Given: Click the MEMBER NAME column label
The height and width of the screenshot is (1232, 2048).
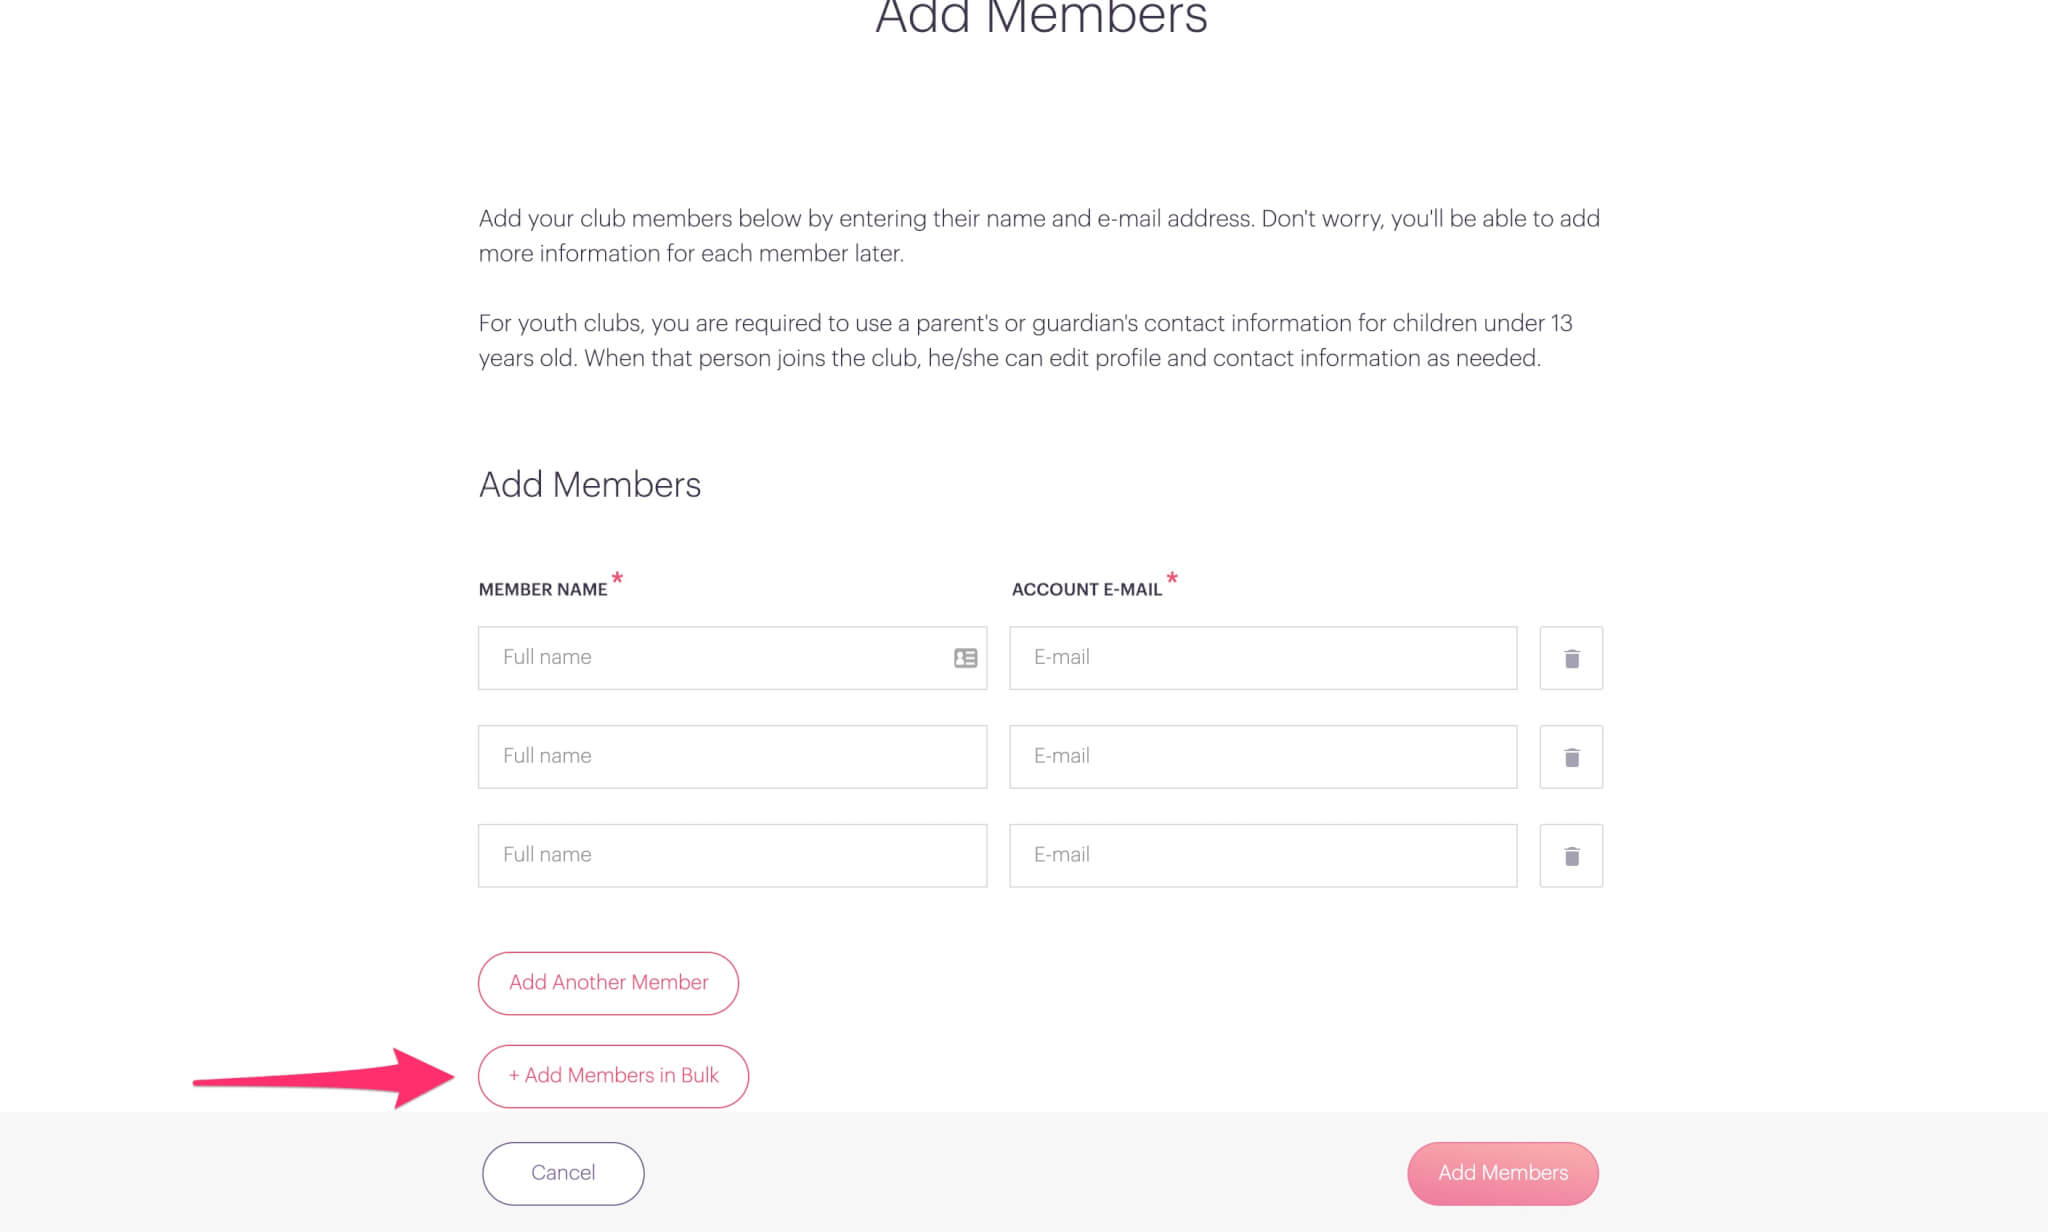Looking at the screenshot, I should pyautogui.click(x=543, y=589).
